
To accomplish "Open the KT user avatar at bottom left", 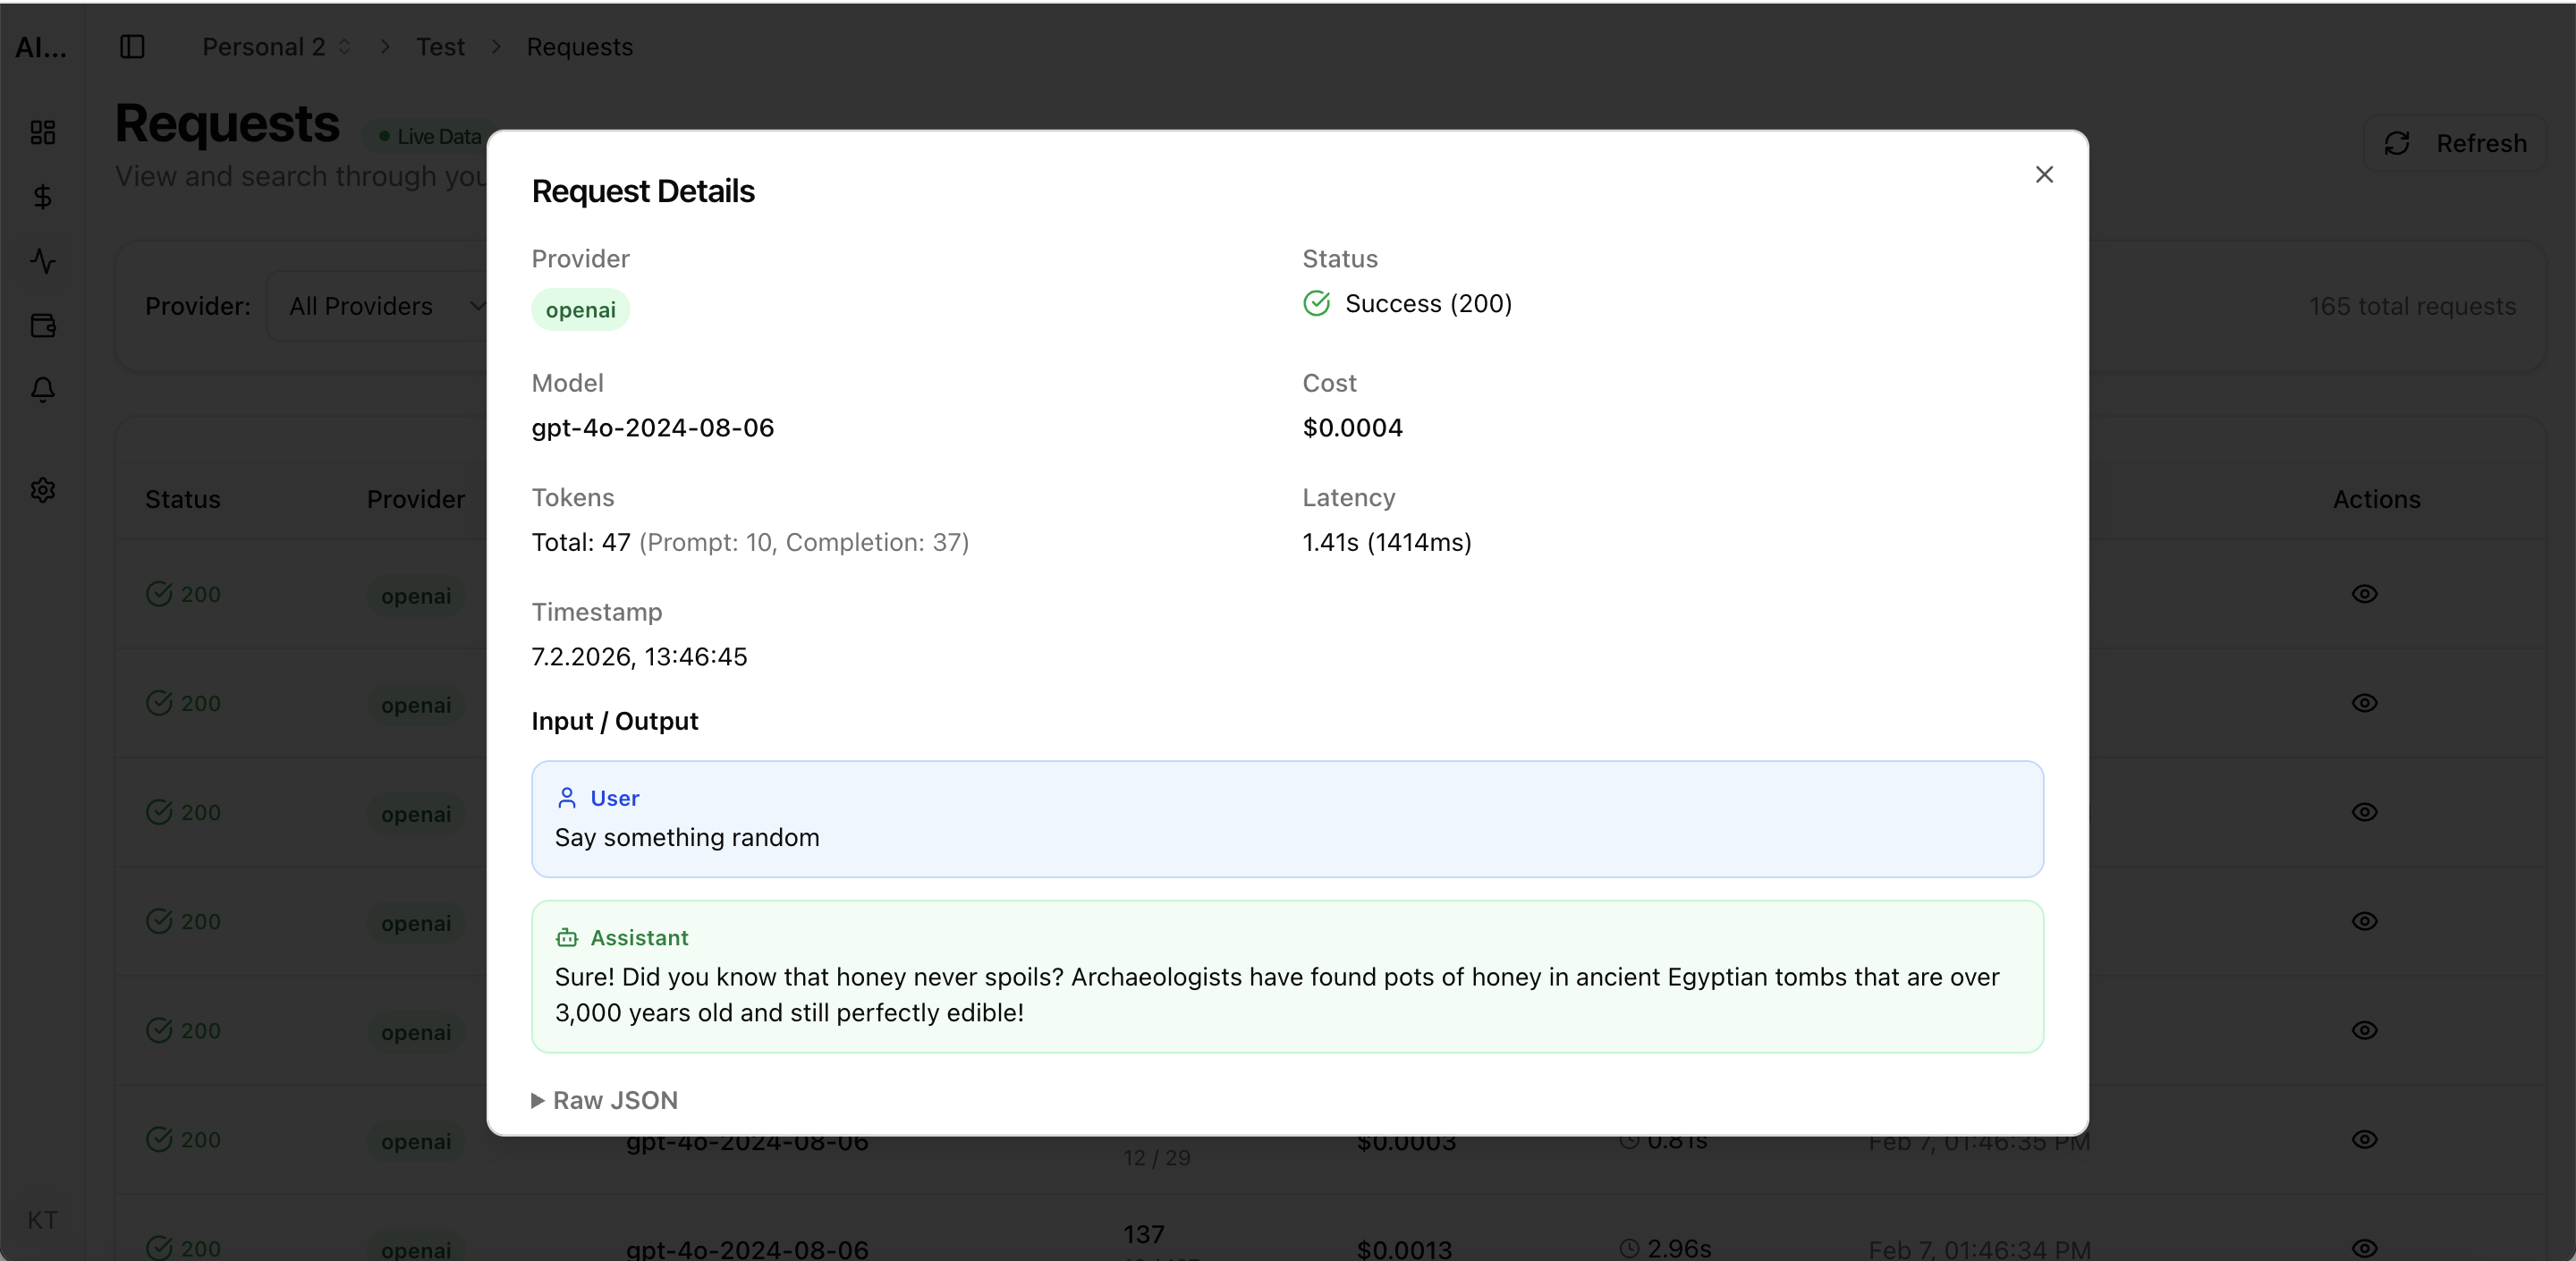I will [x=42, y=1219].
